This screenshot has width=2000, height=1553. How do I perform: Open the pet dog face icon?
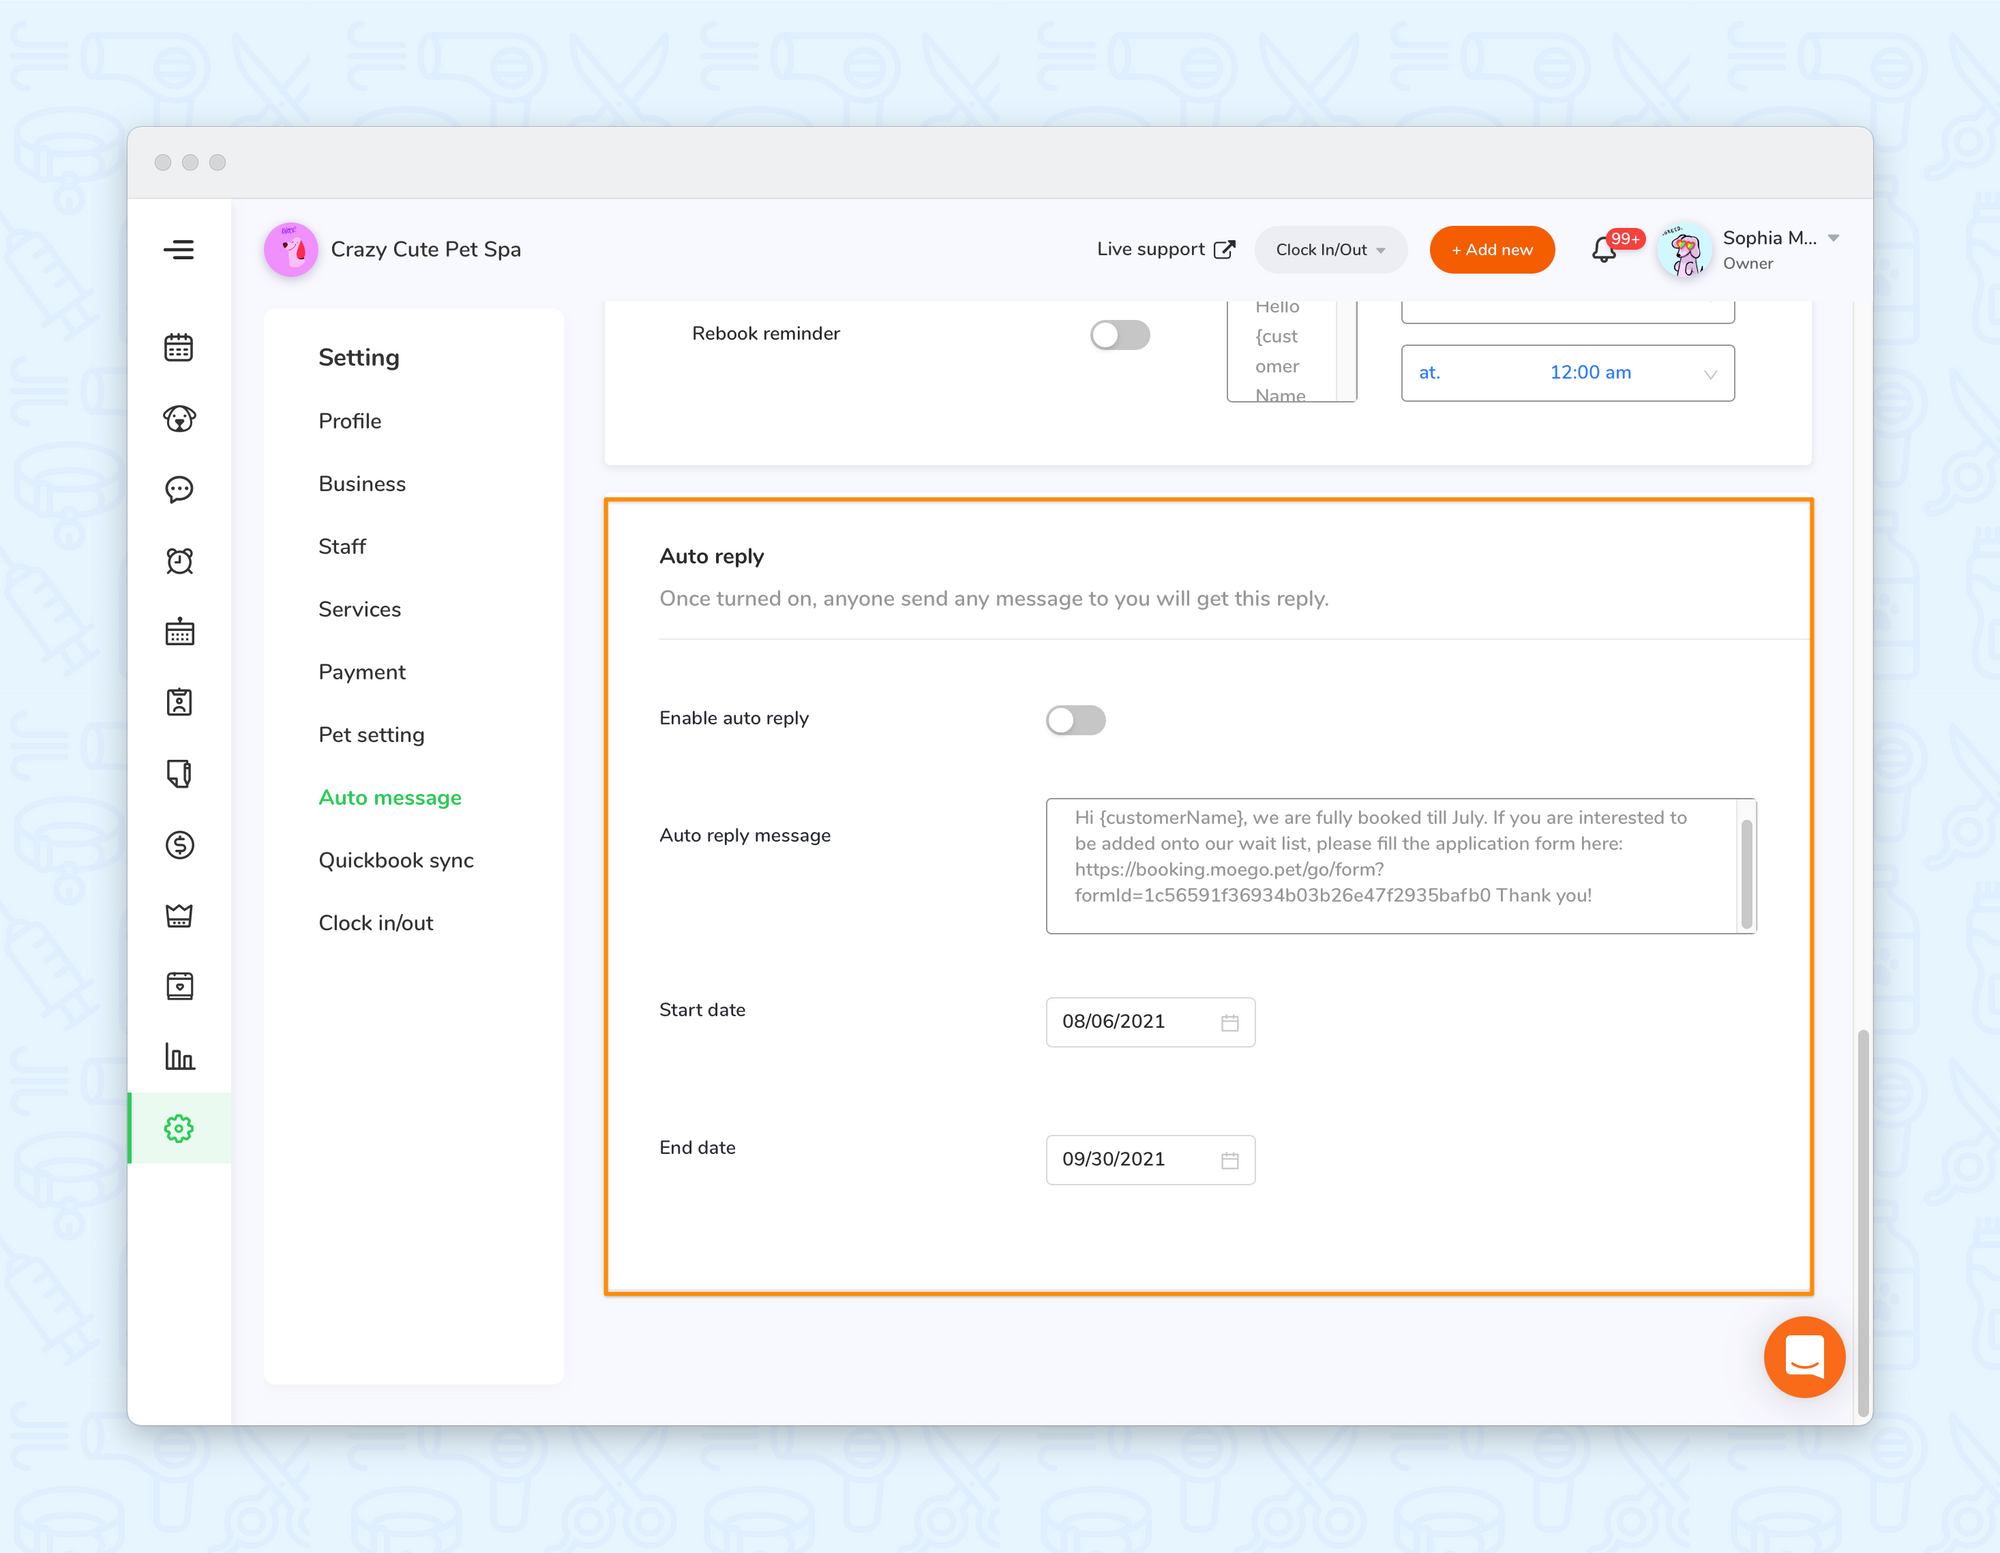coord(179,418)
